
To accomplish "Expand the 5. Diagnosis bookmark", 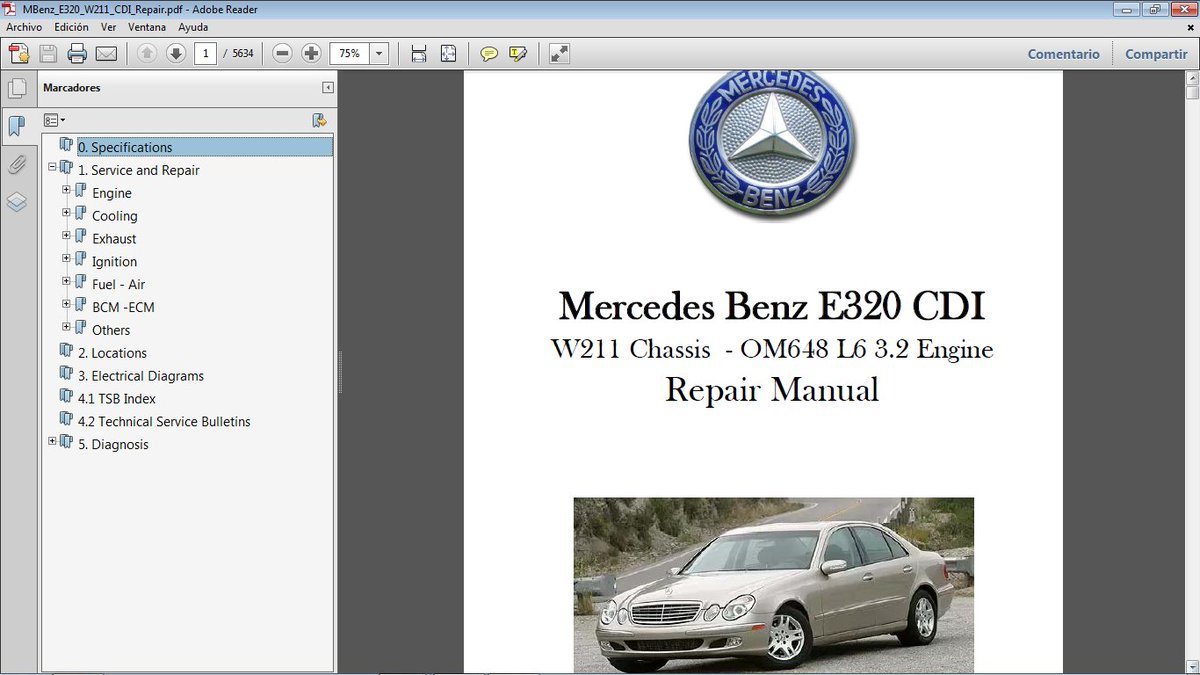I will 52,441.
